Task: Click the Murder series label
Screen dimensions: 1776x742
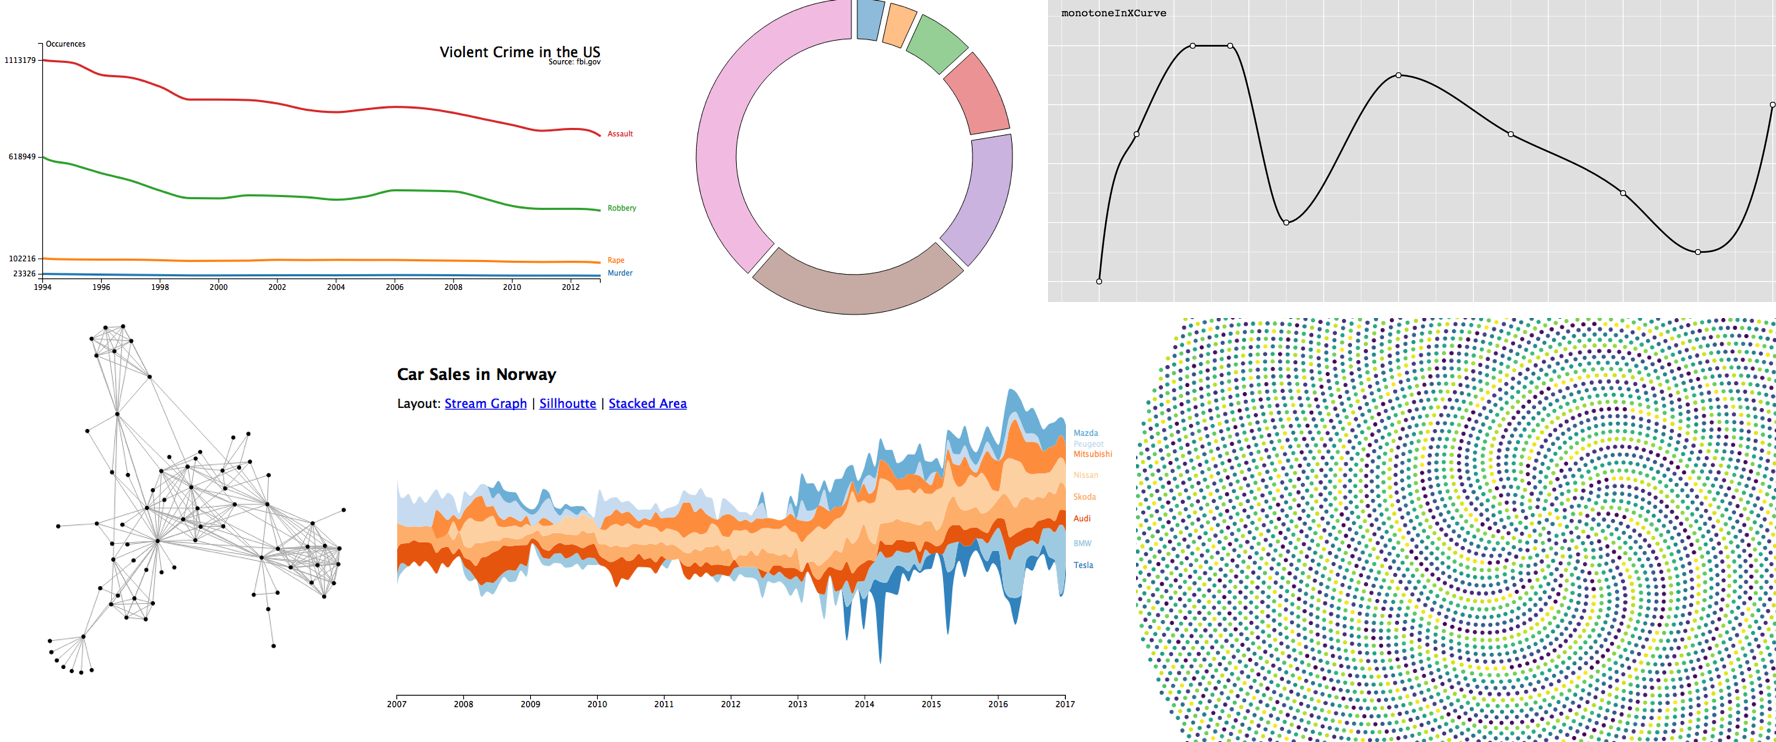Action: [x=620, y=273]
